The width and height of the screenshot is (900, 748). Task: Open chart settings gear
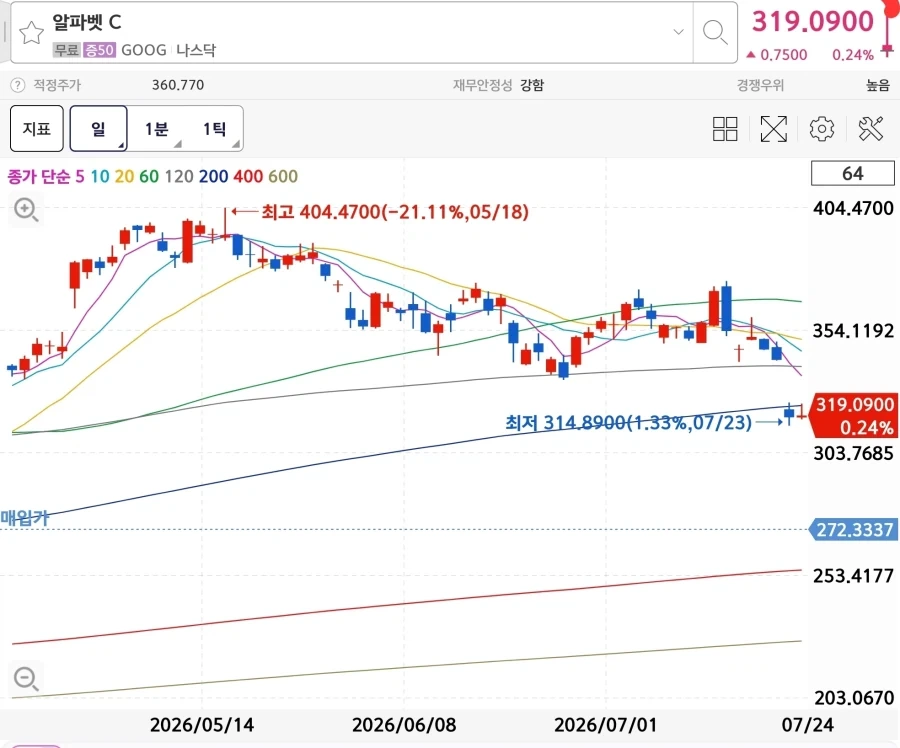tap(821, 129)
